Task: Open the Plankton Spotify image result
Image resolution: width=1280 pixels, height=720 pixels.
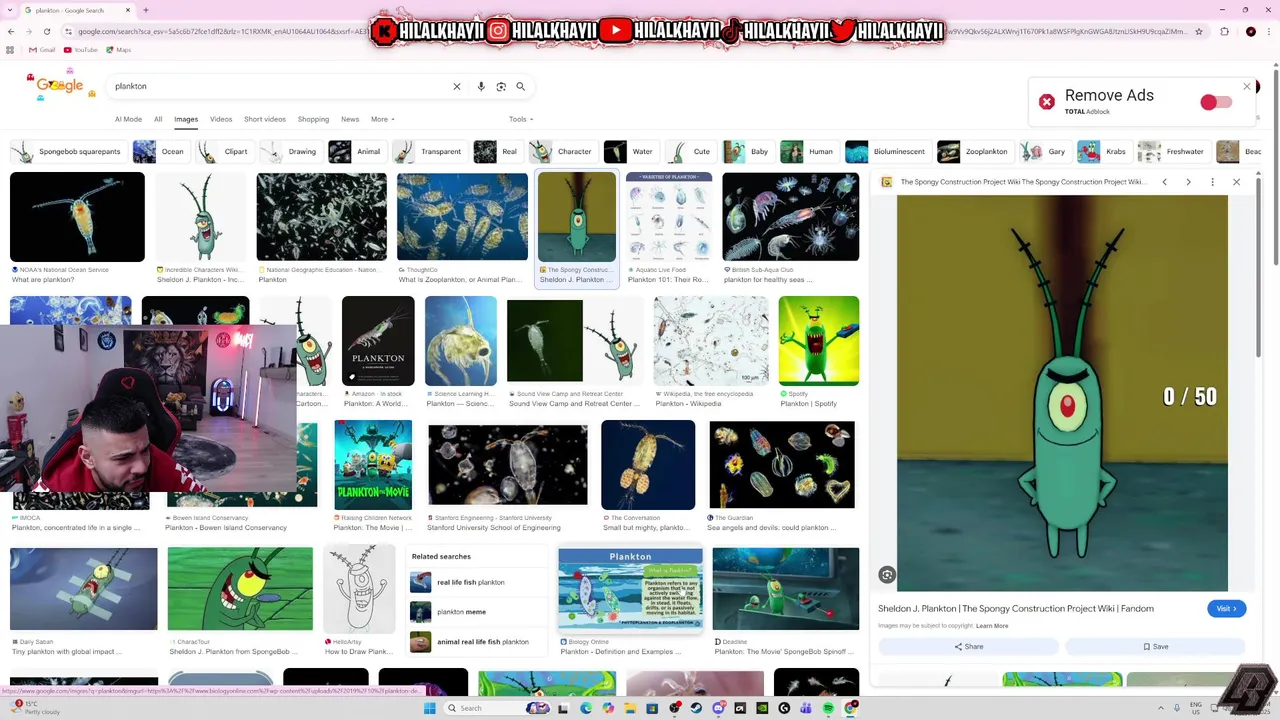Action: point(818,341)
